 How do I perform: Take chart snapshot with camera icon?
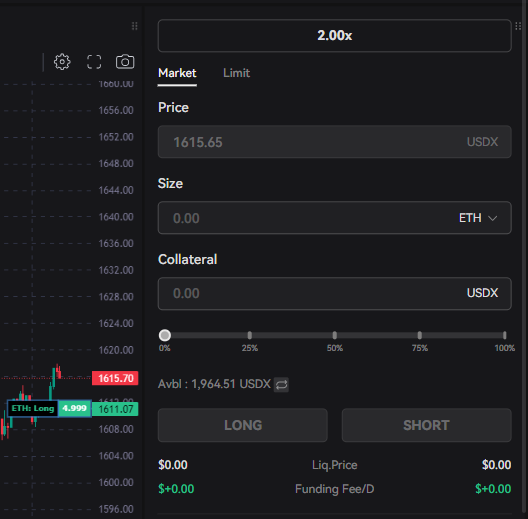(x=125, y=62)
